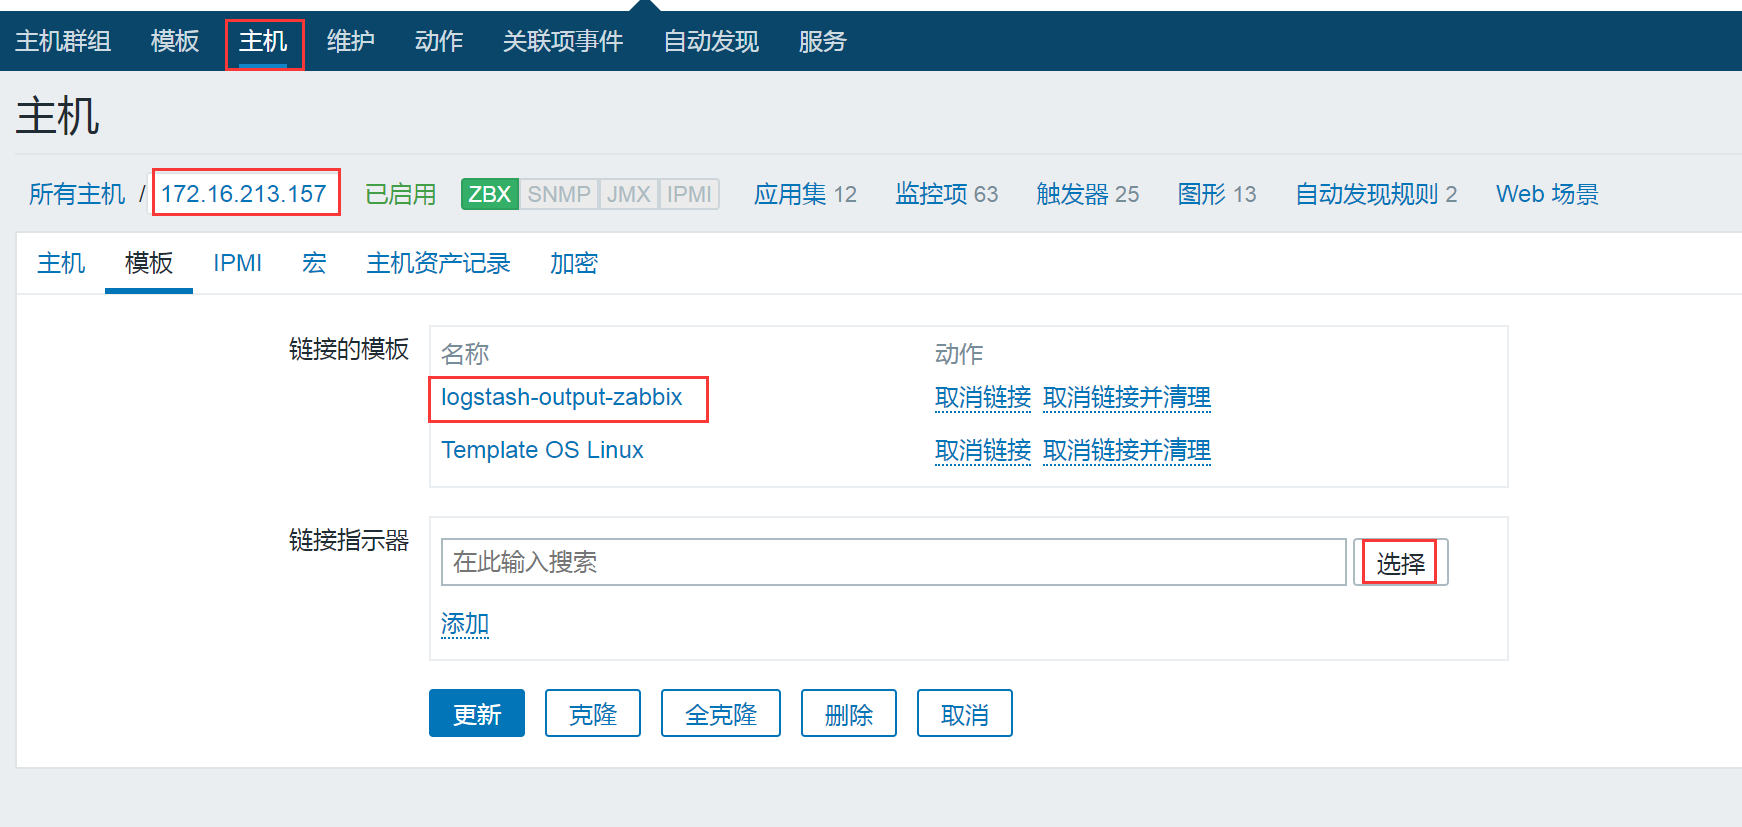Go to 动作 in the navigation bar
Screen dimensions: 1742x827
pos(439,41)
